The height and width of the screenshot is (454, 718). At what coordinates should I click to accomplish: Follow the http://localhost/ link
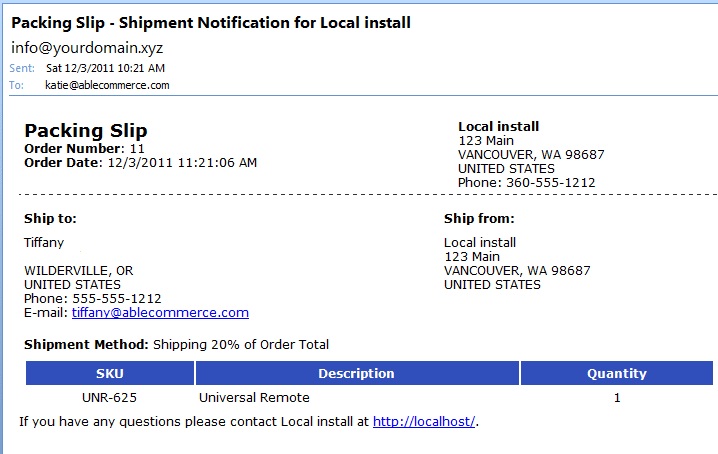point(425,422)
